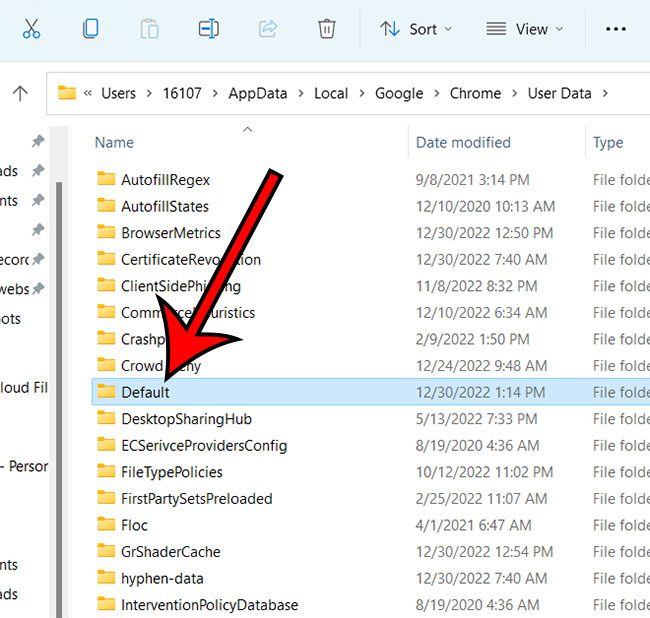Select the GrShaderCache folder

coord(170,552)
